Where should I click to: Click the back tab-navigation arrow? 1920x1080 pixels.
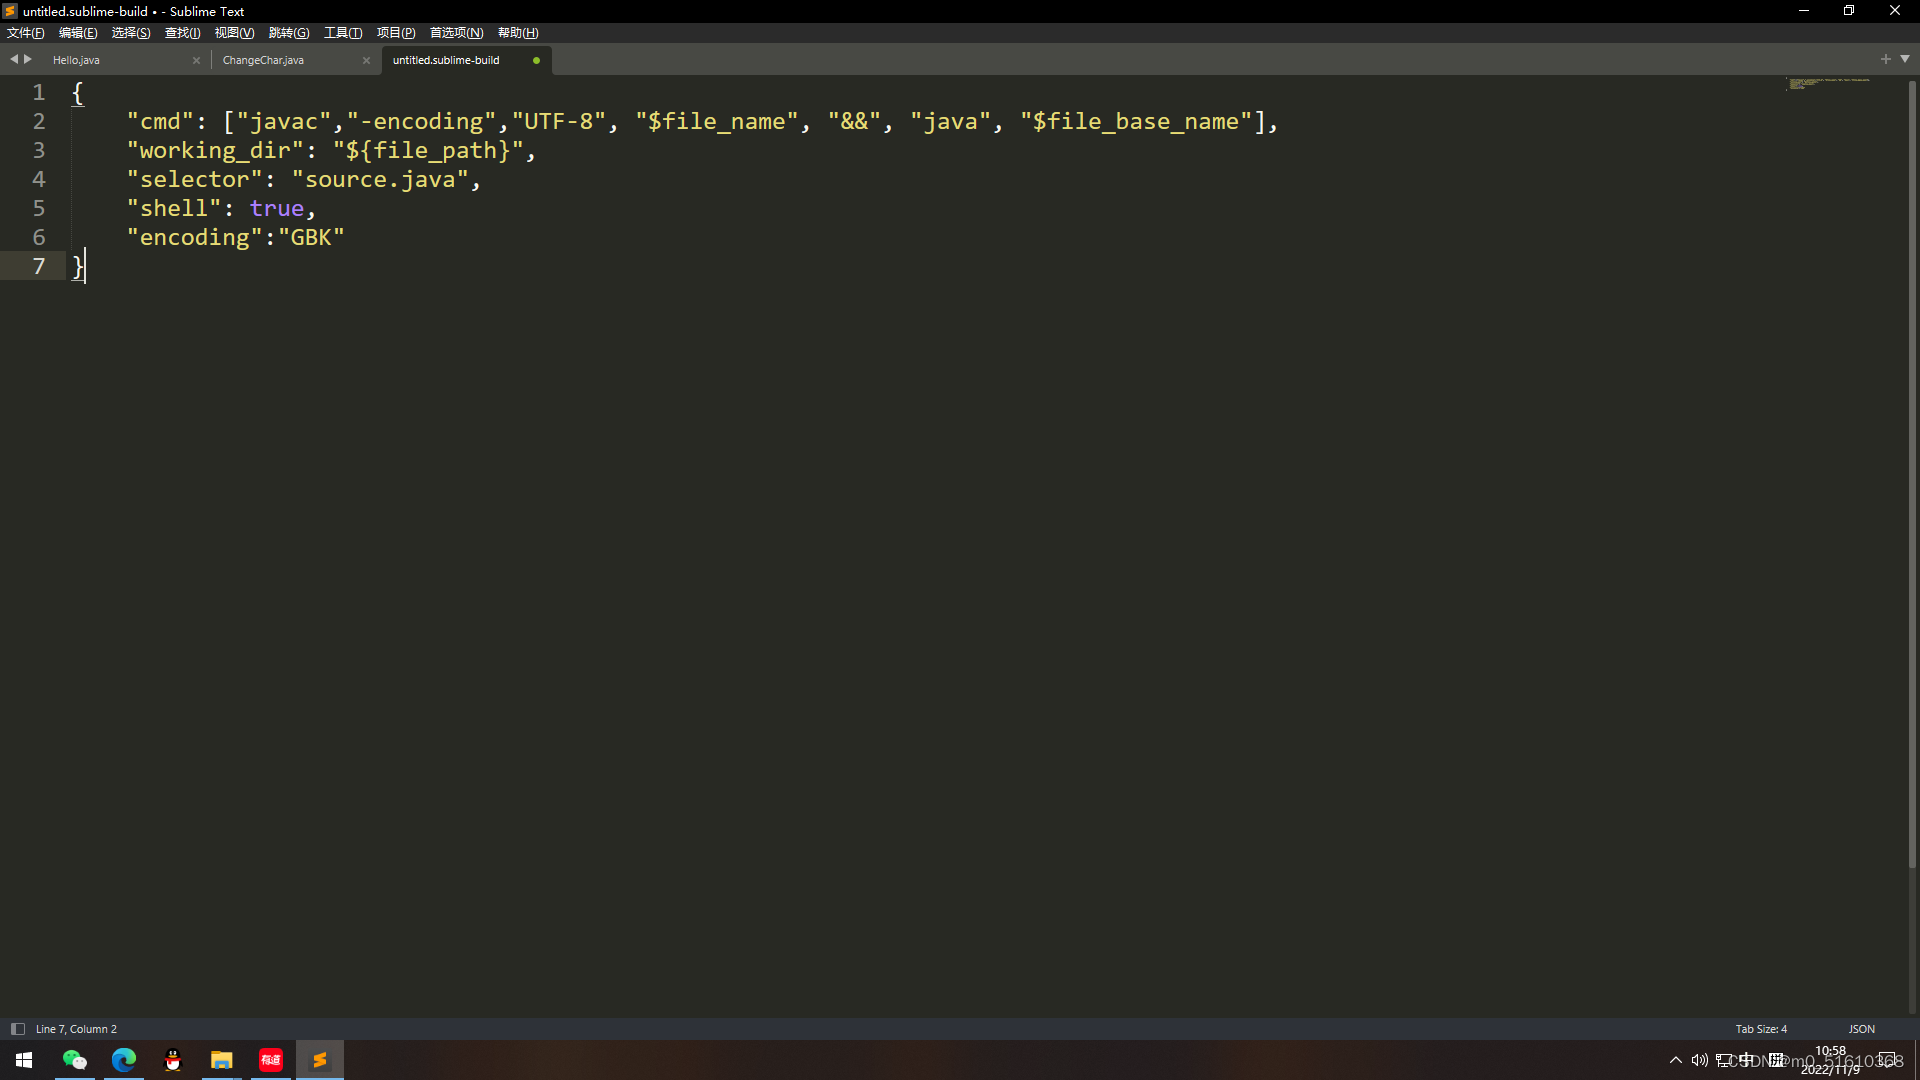pos(13,59)
